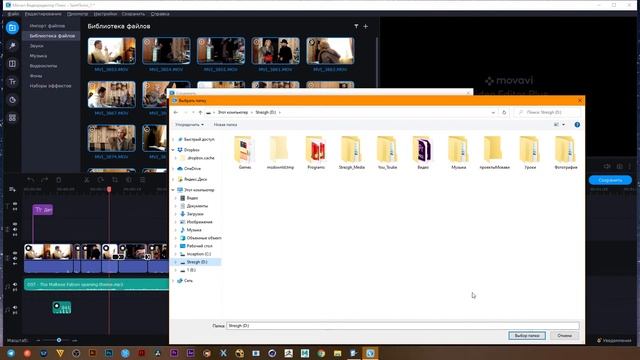
Task: Click the timeline scale slider handle
Action: point(59,340)
